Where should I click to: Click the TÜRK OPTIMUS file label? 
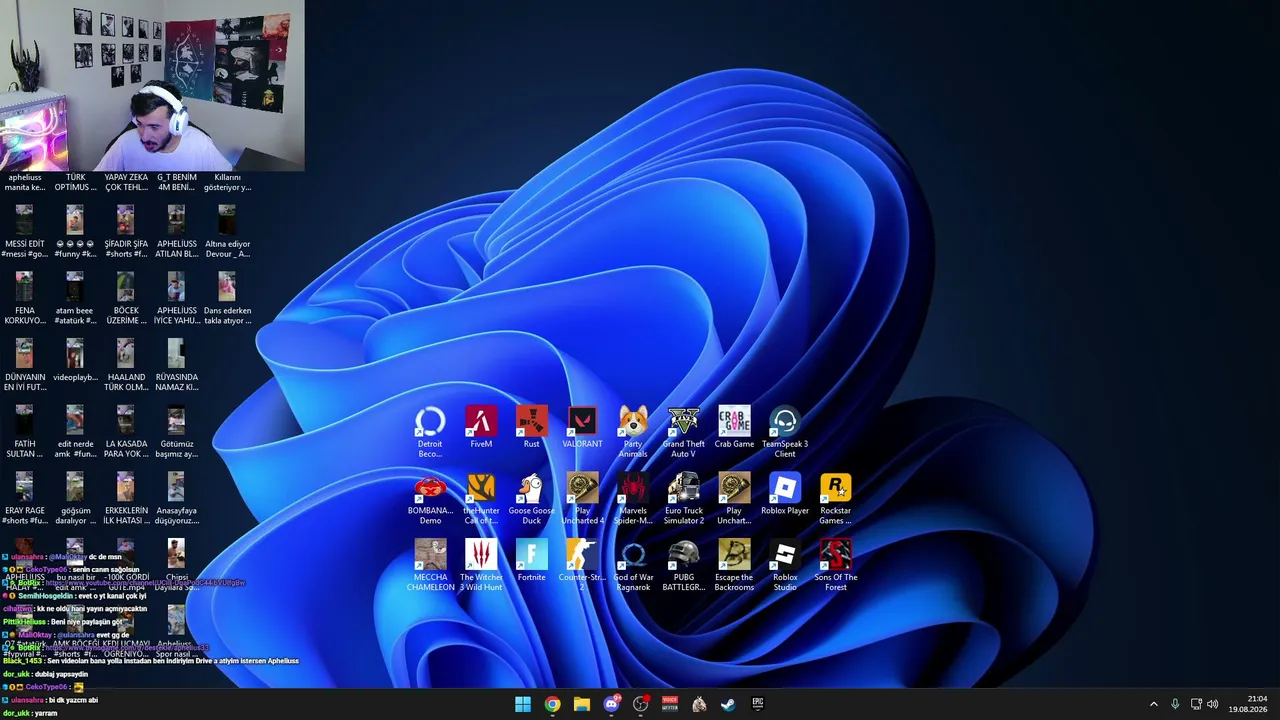tap(75, 182)
